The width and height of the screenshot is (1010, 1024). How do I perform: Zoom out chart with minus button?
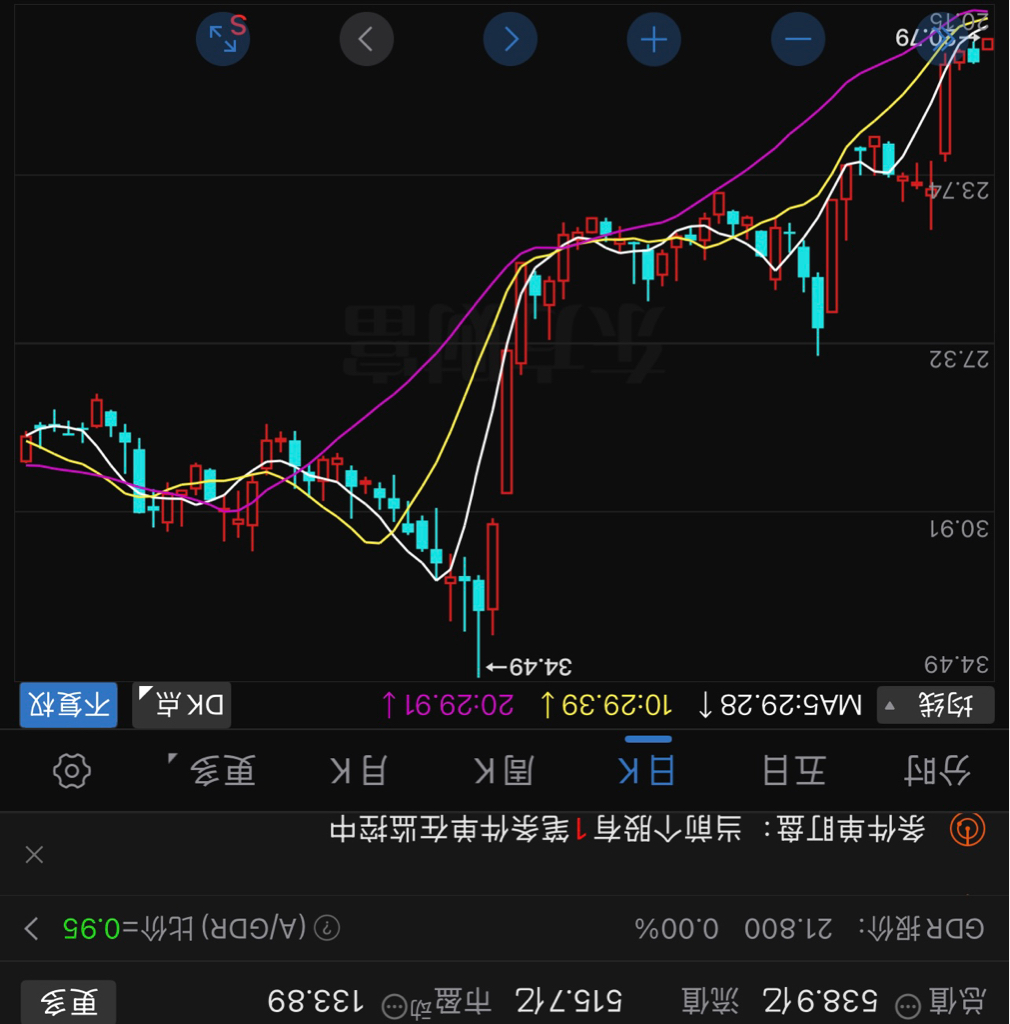pyautogui.click(x=798, y=39)
